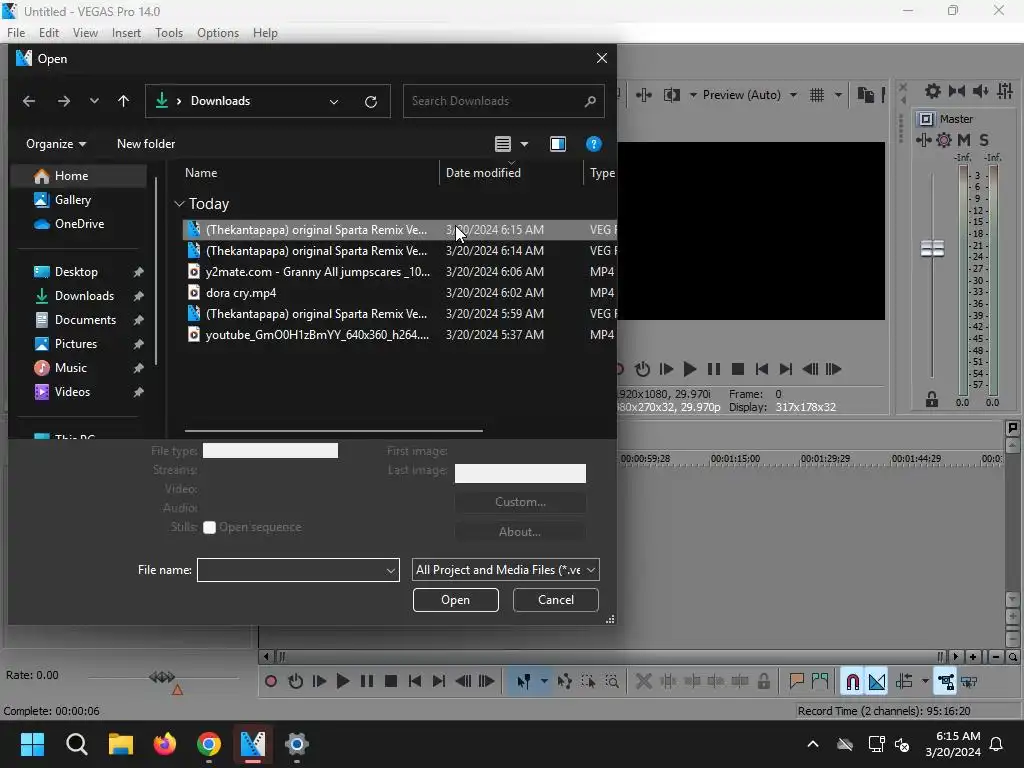Open the Insert menu
The image size is (1024, 768).
pos(126,33)
